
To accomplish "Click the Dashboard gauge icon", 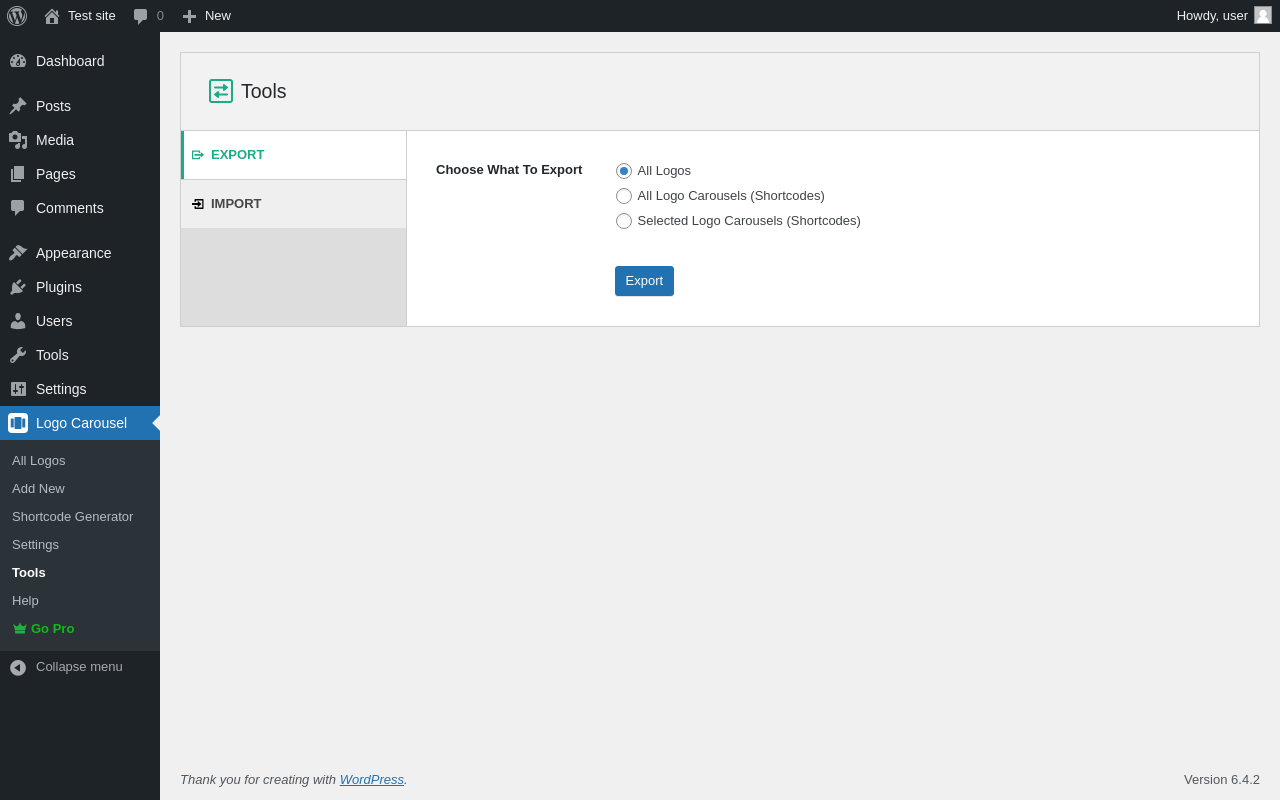I will click(x=18, y=61).
